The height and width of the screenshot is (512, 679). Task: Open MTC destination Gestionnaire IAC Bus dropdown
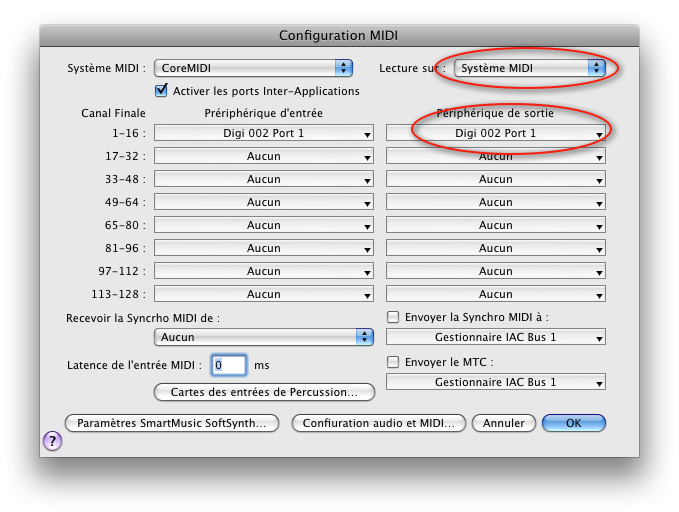click(x=496, y=382)
